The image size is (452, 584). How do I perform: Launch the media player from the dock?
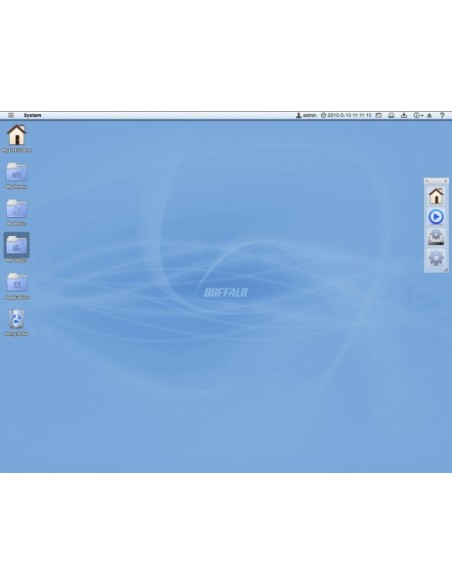(x=436, y=217)
